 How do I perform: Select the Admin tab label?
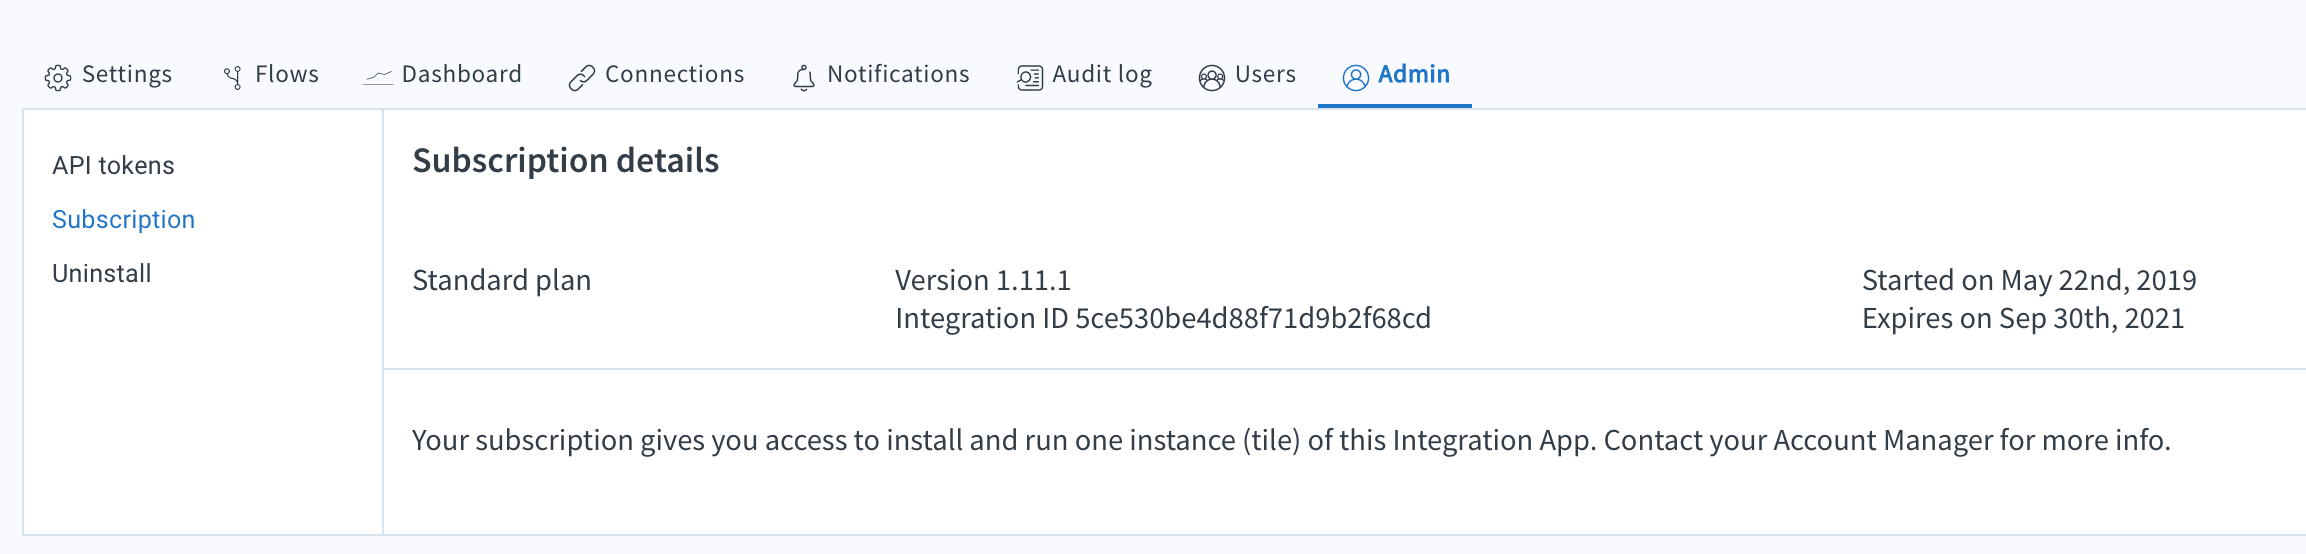1414,74
